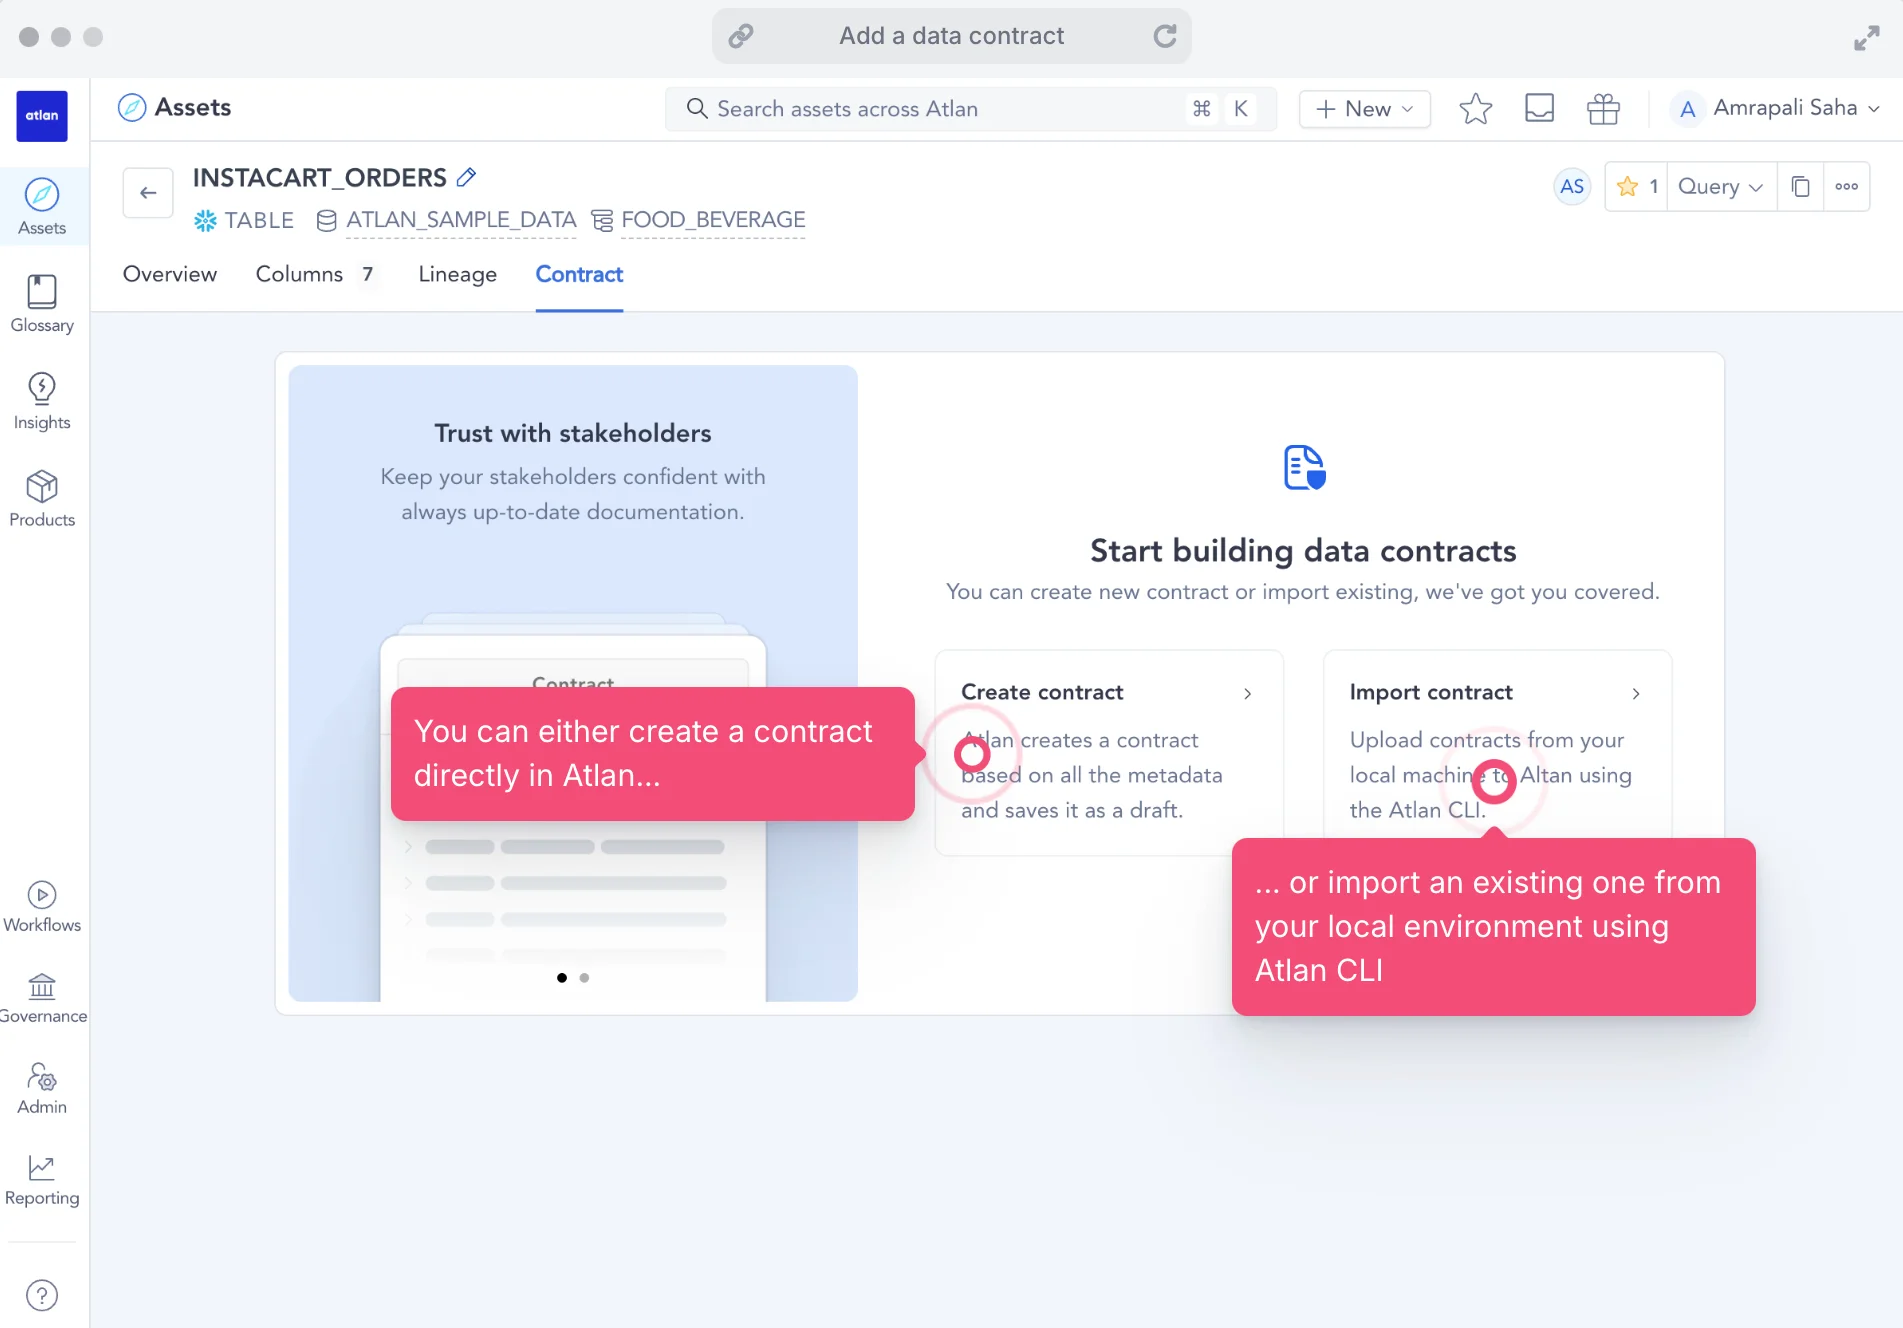Viewport: 1903px width, 1328px height.
Task: Expand the Query dropdown
Action: tap(1719, 186)
